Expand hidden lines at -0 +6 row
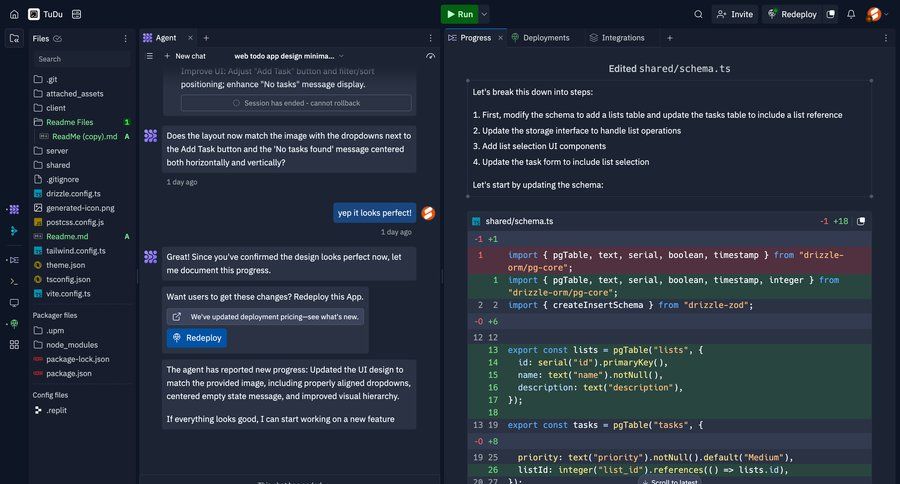Image resolution: width=900 pixels, height=484 pixels. tap(669, 322)
